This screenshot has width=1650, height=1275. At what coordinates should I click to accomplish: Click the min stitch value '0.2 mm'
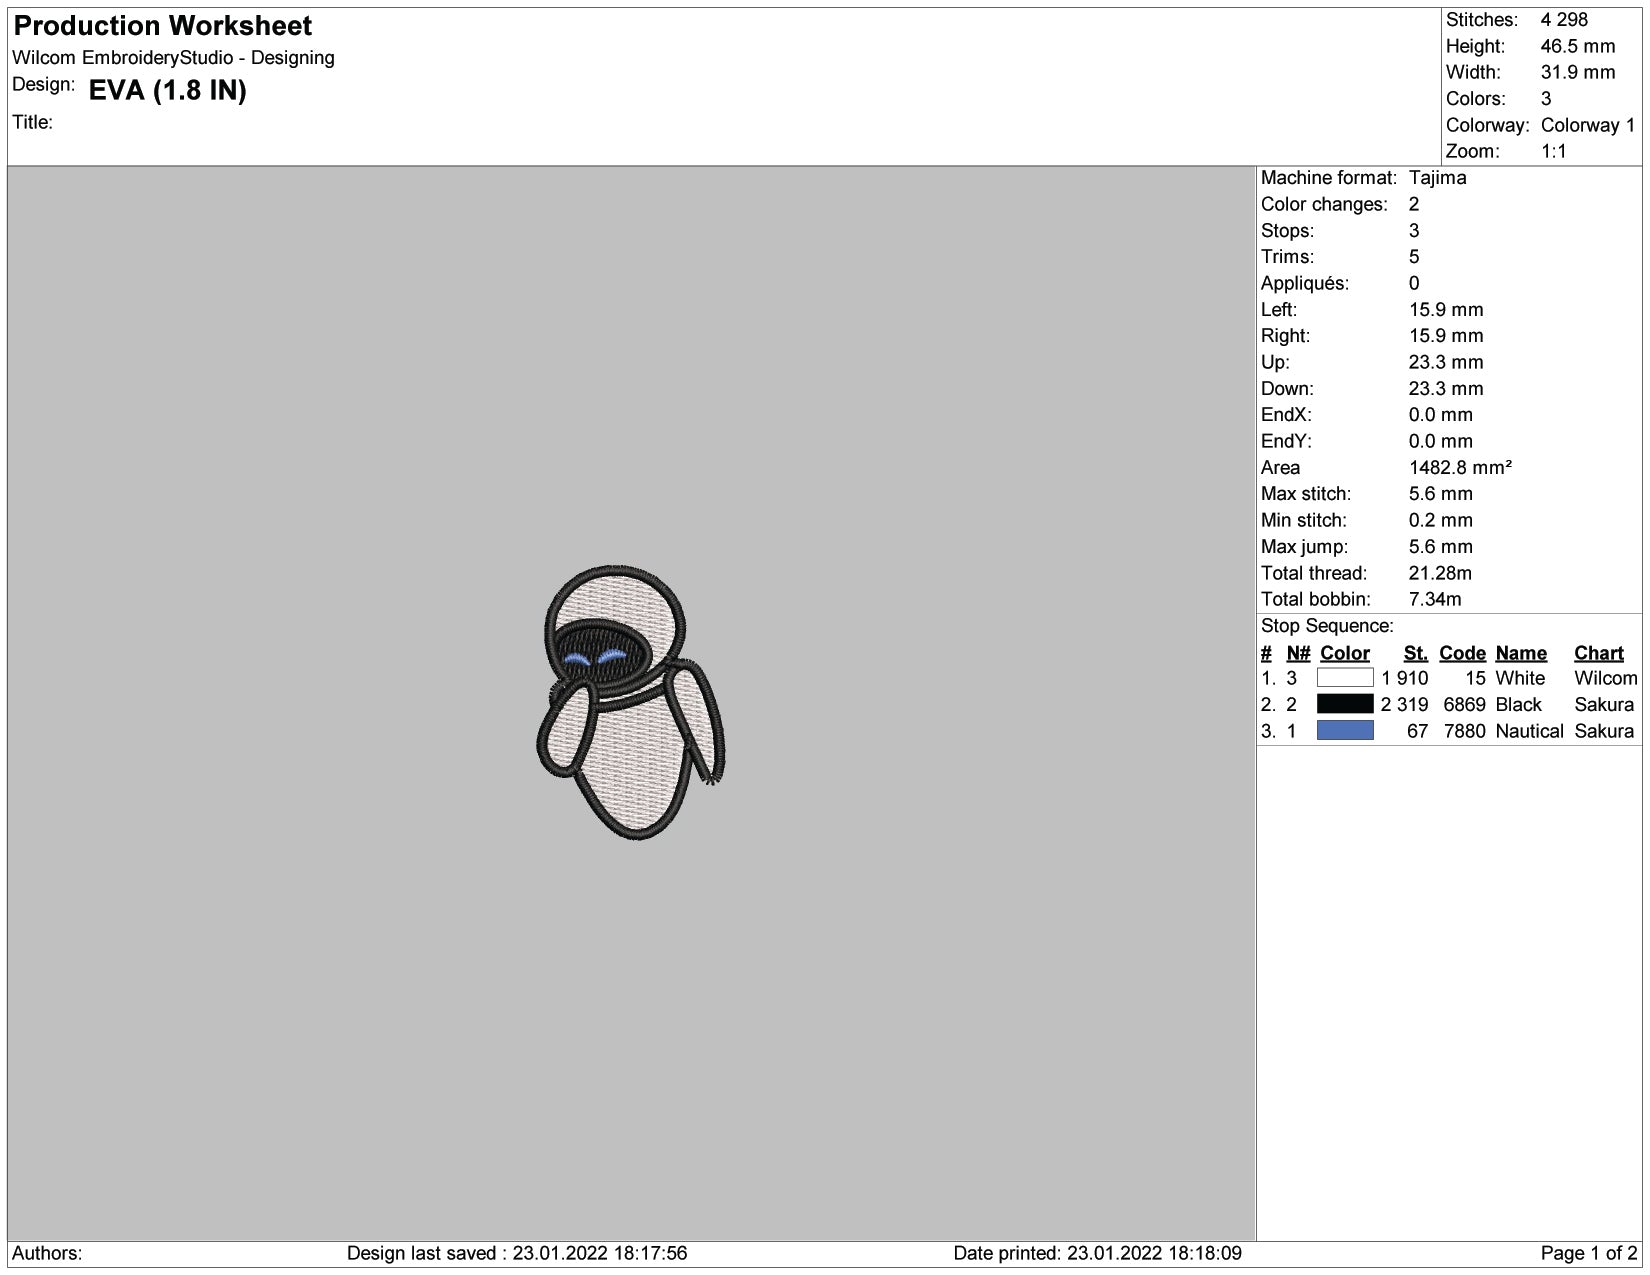click(1441, 520)
